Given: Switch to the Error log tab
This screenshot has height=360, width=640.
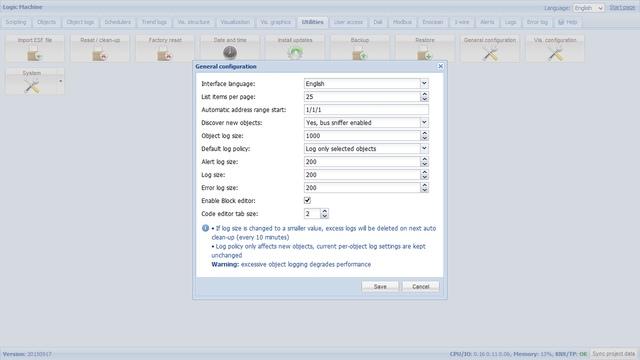Looking at the screenshot, I should (x=537, y=22).
